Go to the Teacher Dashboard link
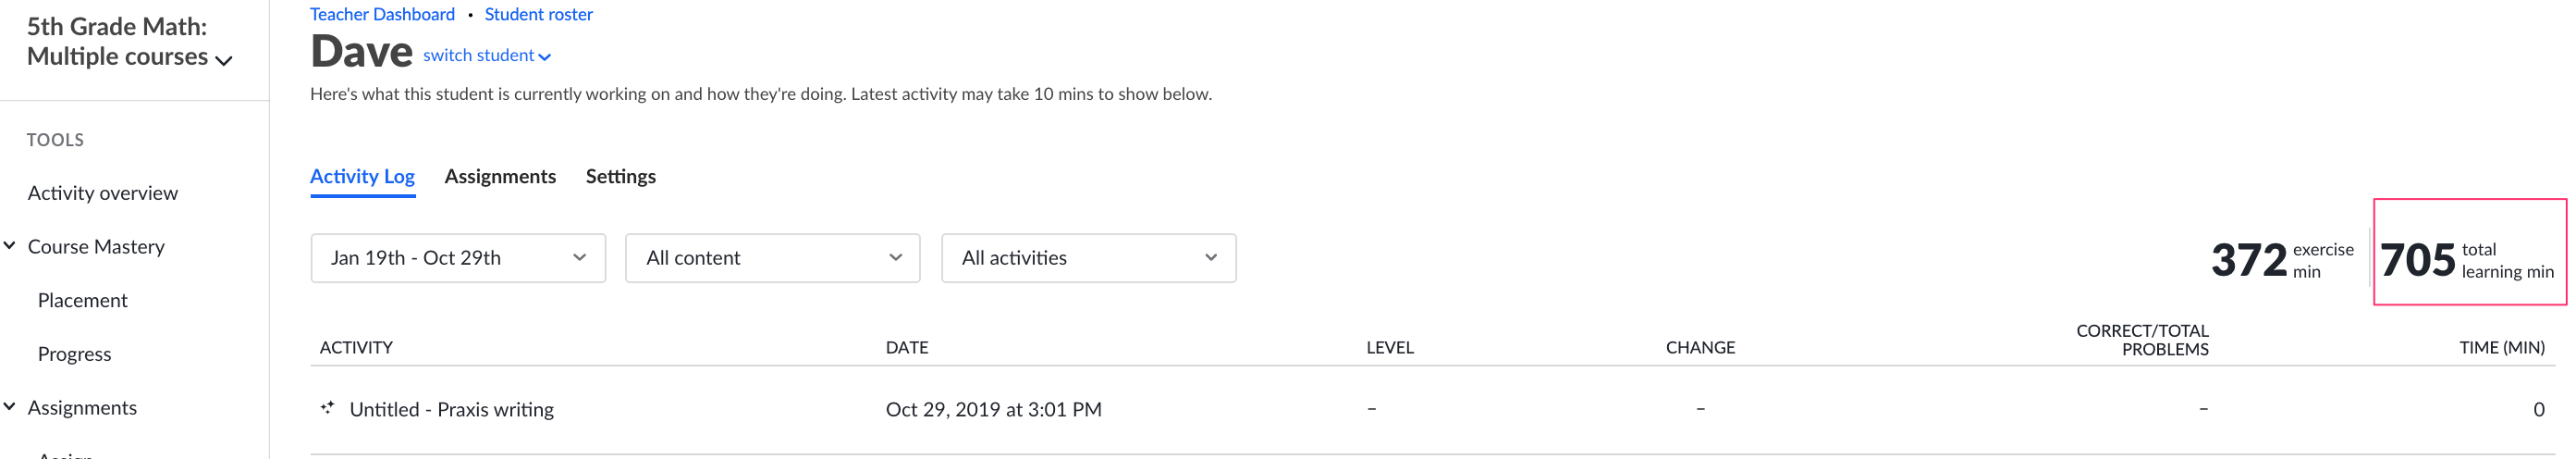Viewport: 2576px width, 459px height. (382, 14)
